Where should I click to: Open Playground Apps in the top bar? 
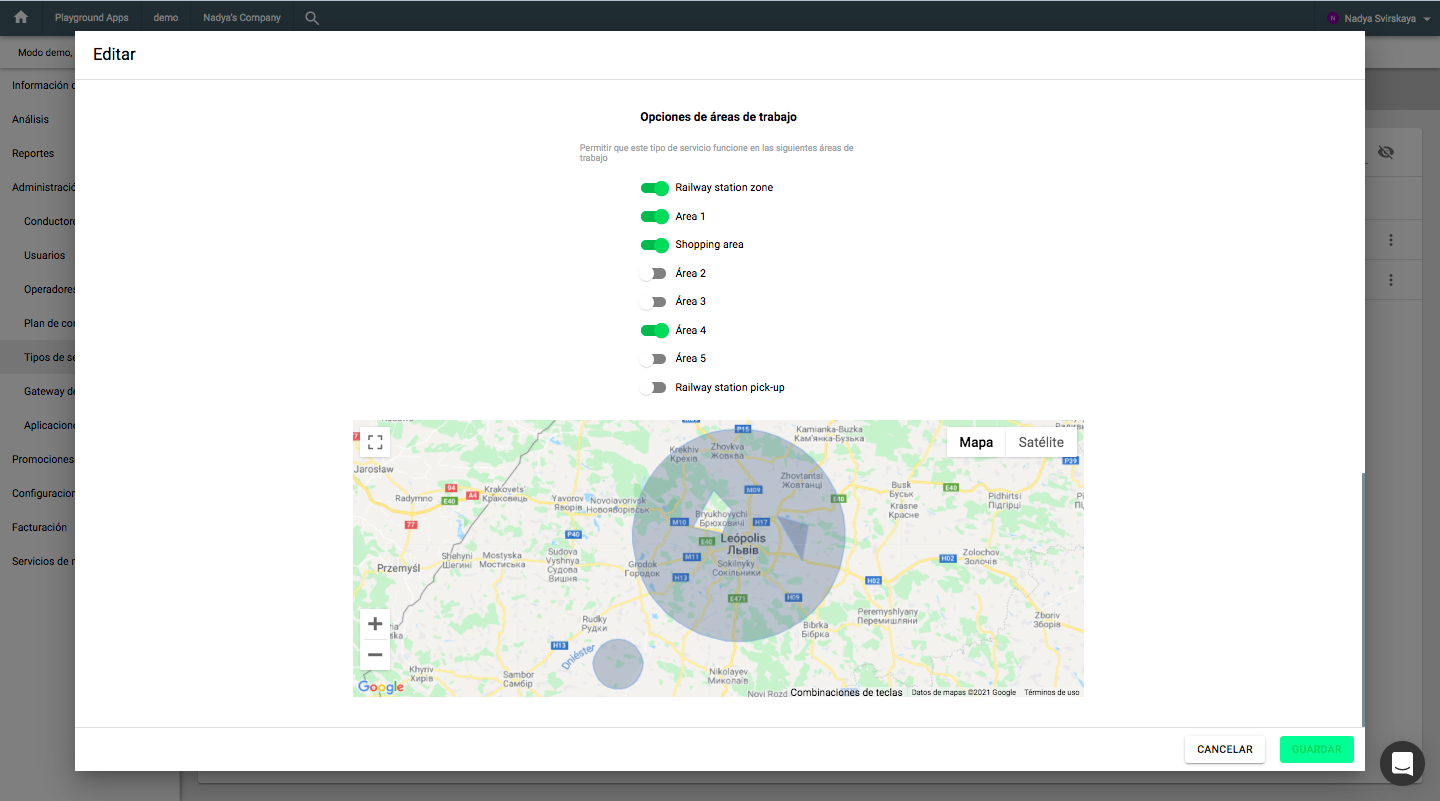[x=92, y=18]
